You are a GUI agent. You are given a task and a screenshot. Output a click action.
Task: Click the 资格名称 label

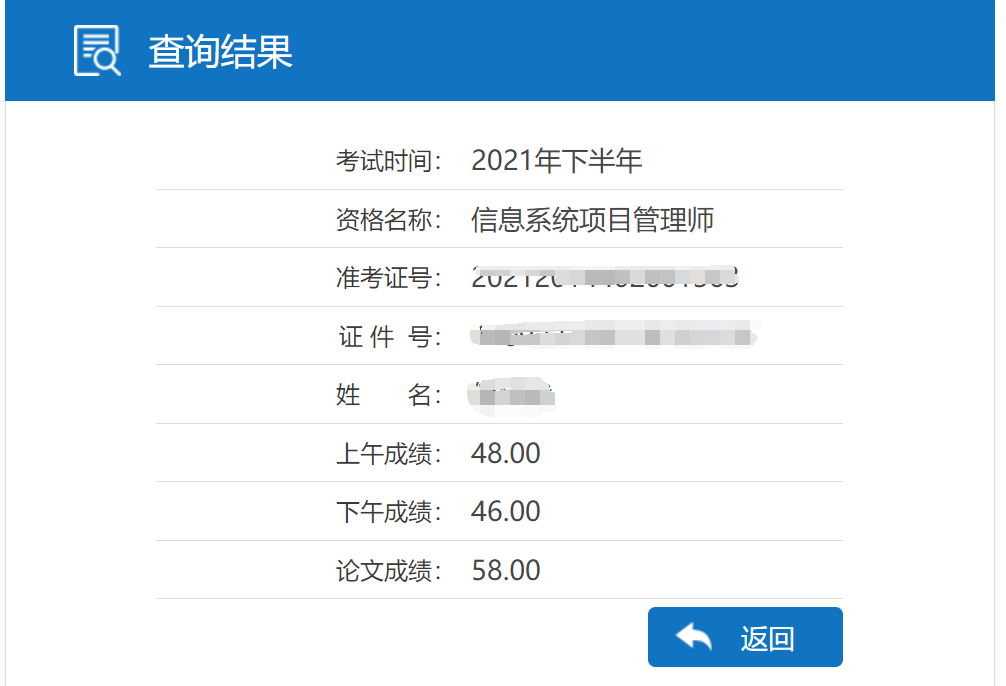coord(389,220)
